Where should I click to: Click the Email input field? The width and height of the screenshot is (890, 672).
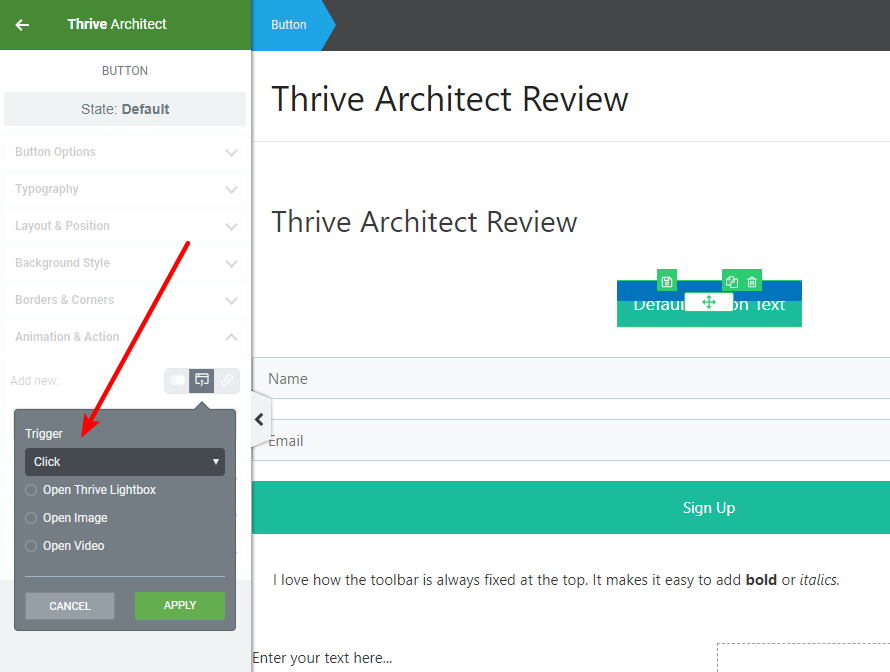(x=570, y=440)
